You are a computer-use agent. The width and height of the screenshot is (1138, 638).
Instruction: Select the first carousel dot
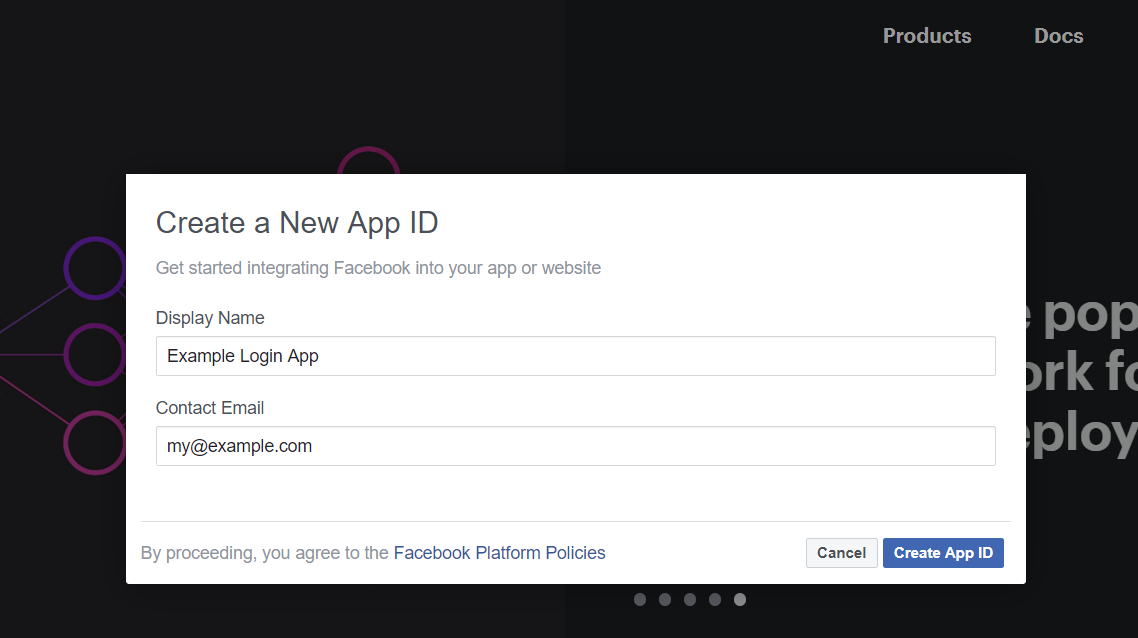pyautogui.click(x=639, y=600)
